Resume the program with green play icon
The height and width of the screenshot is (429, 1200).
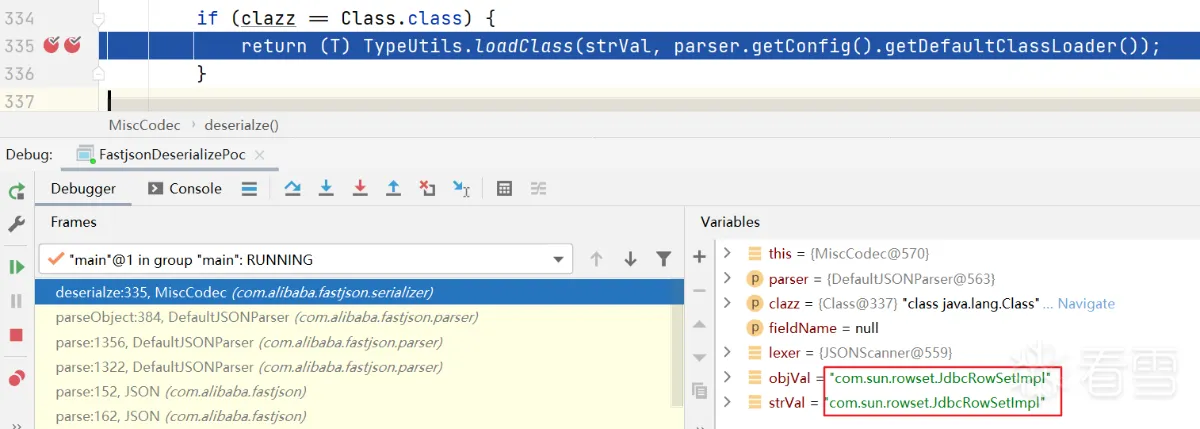[x=16, y=266]
